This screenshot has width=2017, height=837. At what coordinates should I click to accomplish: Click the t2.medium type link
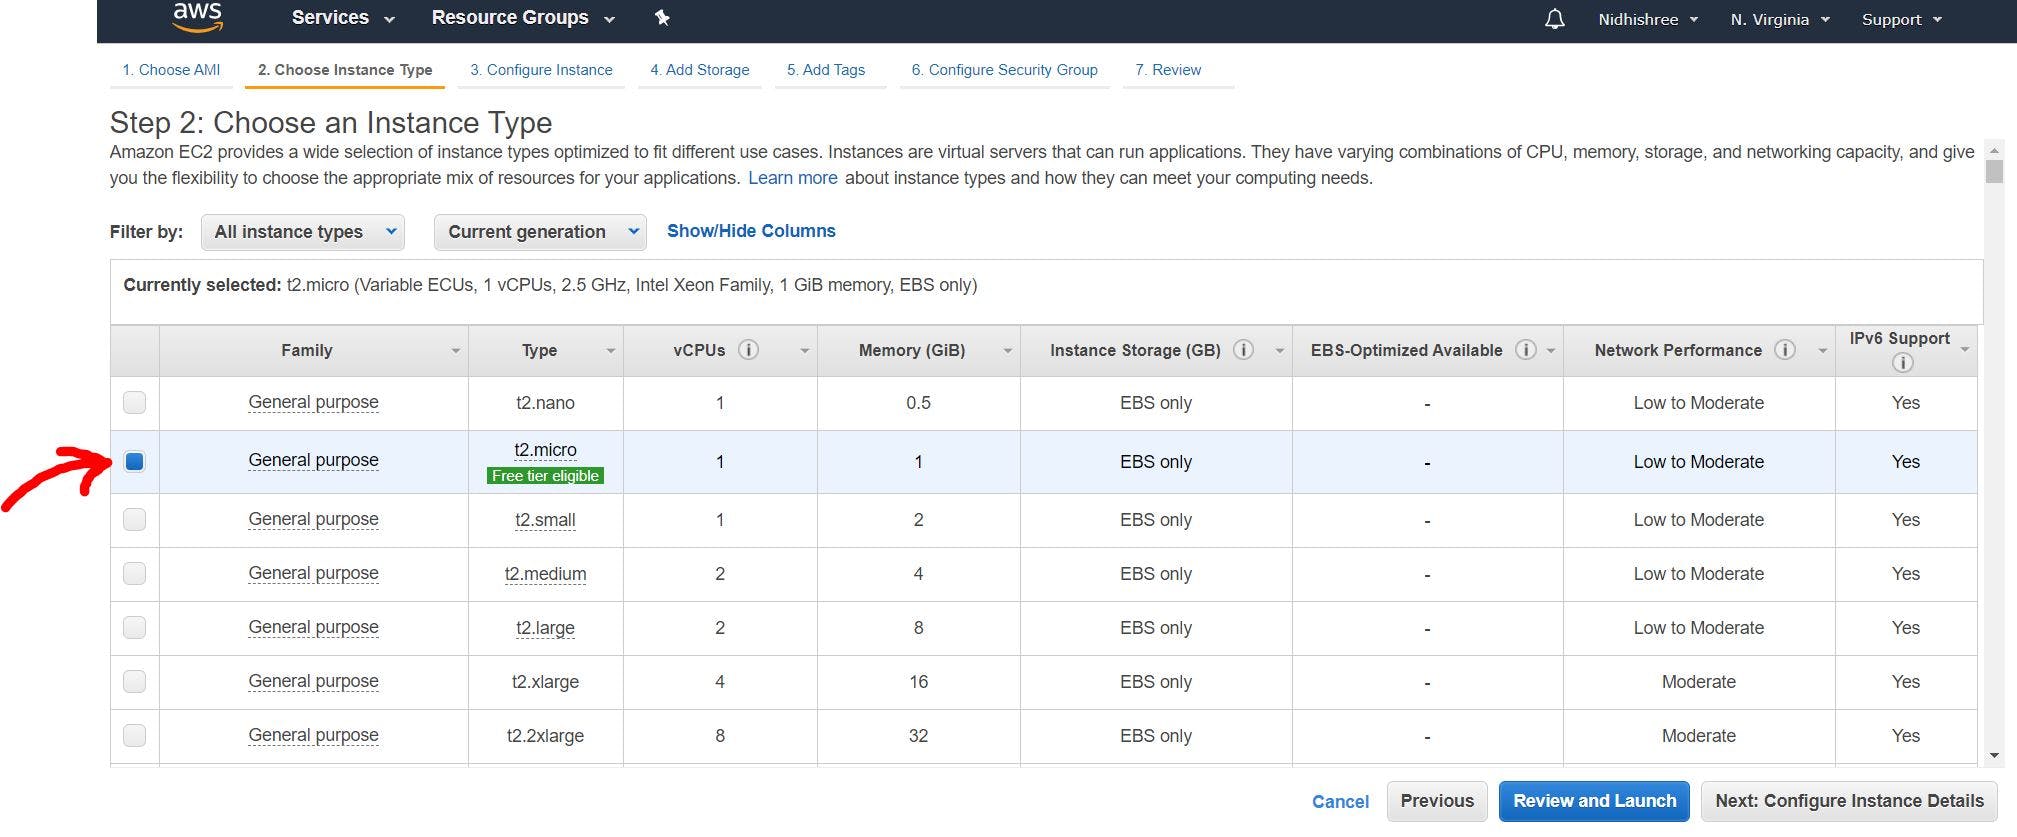pos(545,574)
